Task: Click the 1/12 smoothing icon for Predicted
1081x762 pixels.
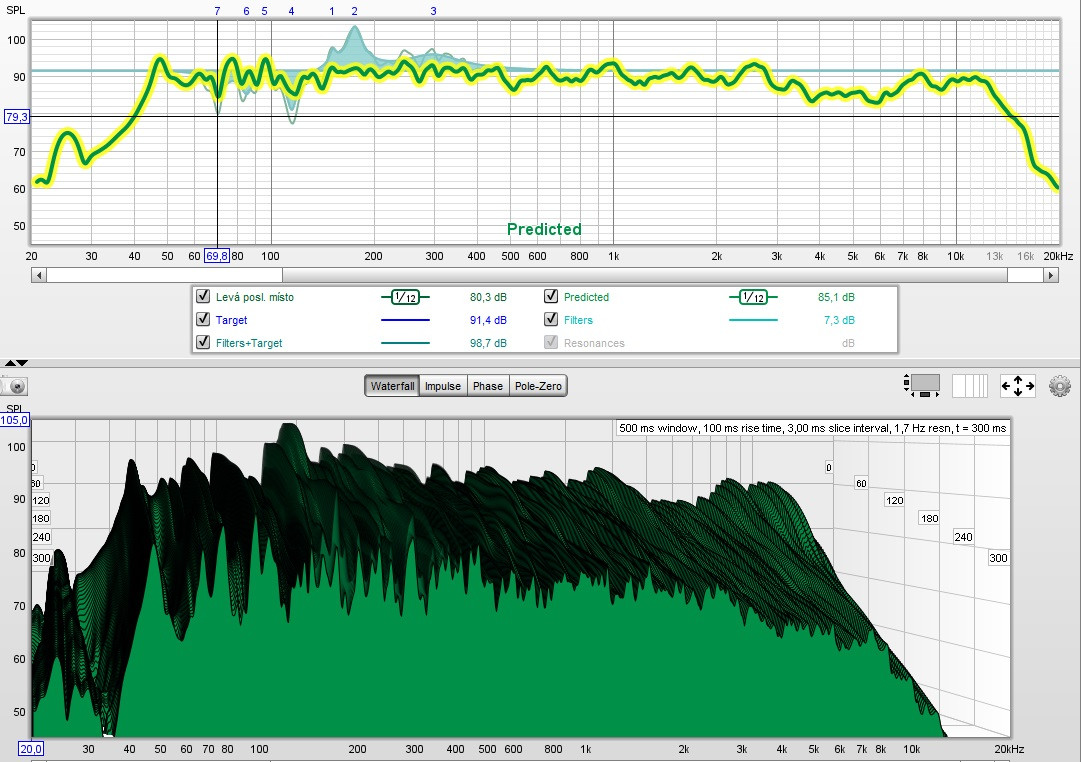Action: point(751,297)
